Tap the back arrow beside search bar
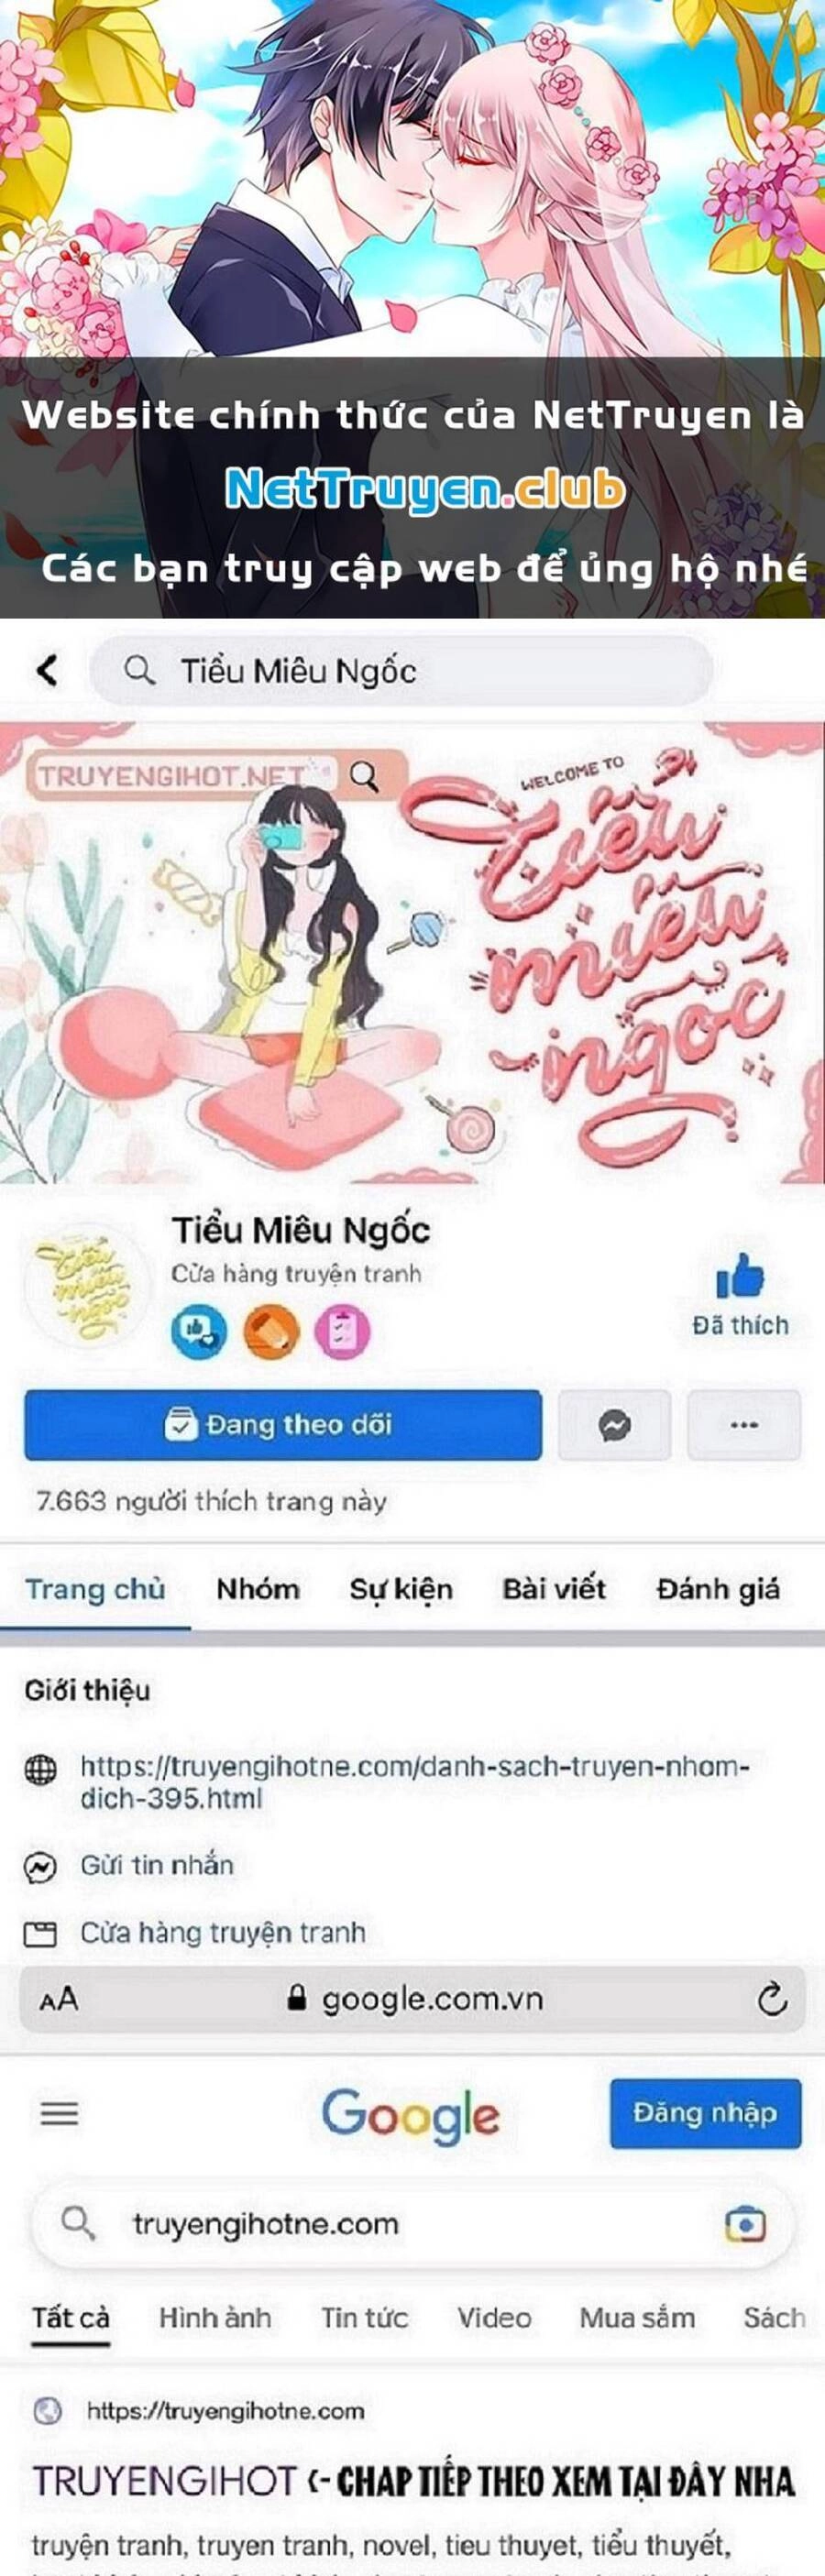Screen dimensions: 825x2576 pyautogui.click(x=47, y=670)
